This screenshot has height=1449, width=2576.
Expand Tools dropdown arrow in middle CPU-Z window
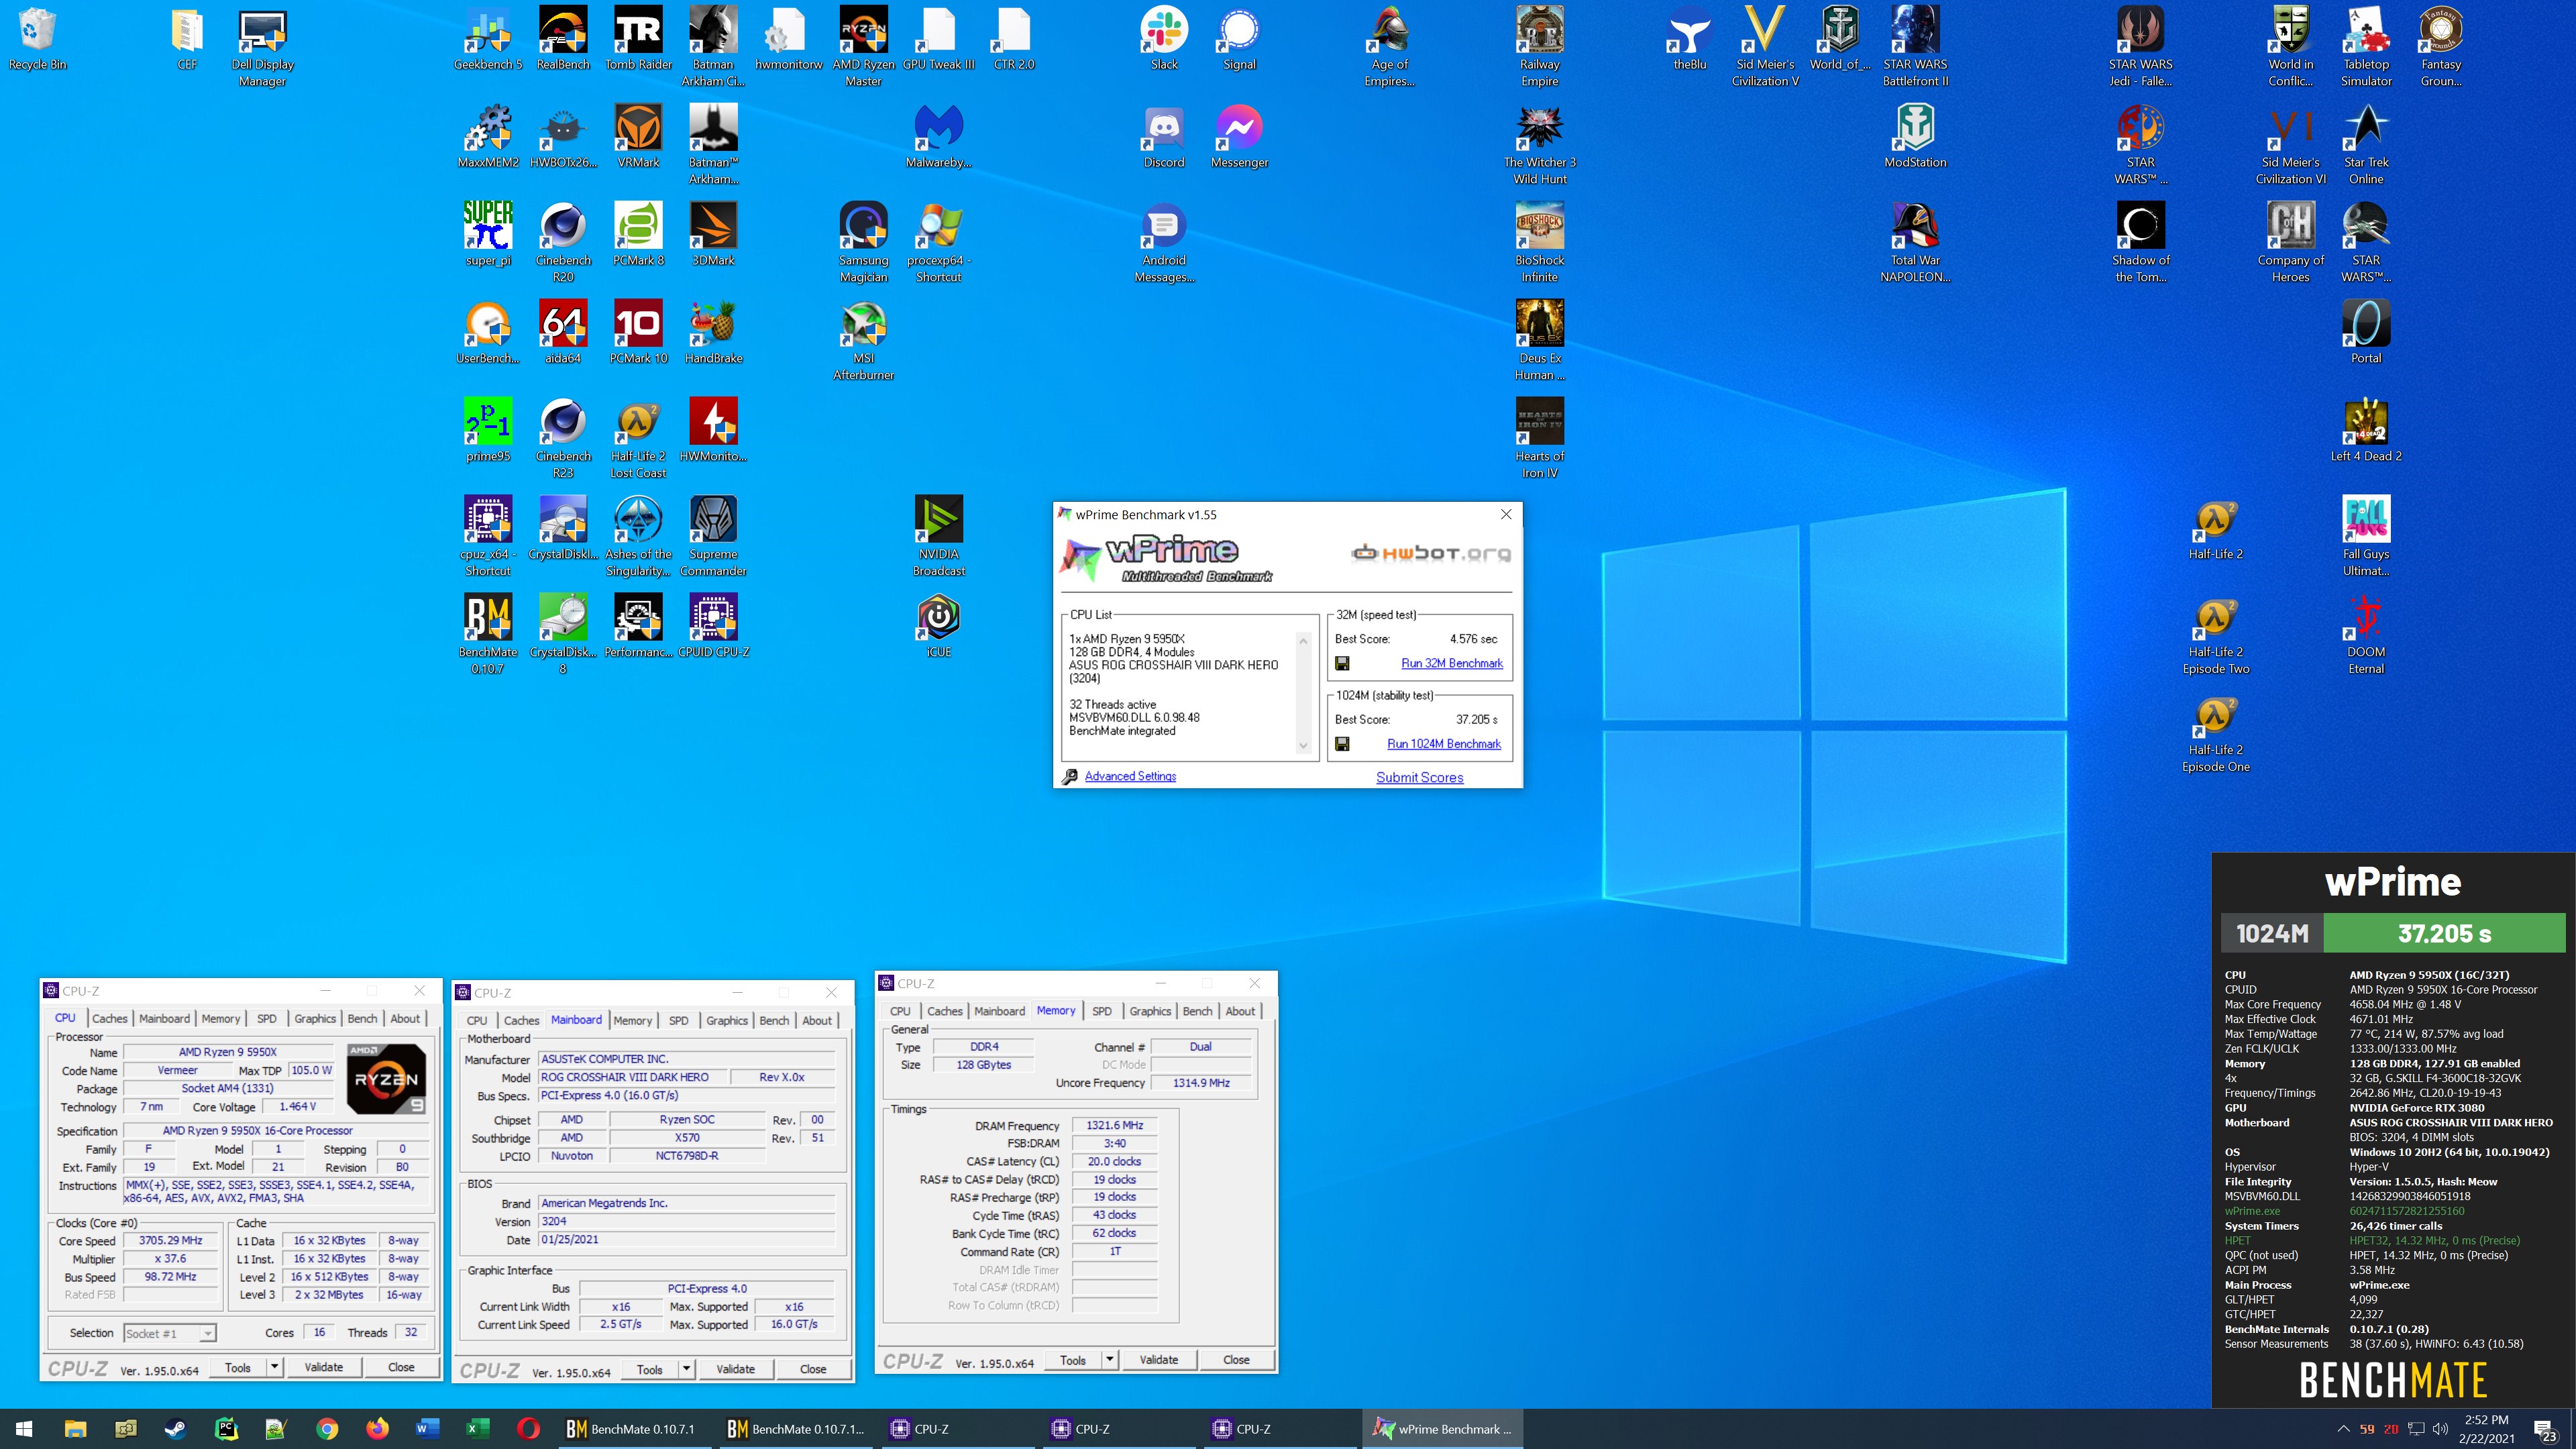tap(686, 1369)
